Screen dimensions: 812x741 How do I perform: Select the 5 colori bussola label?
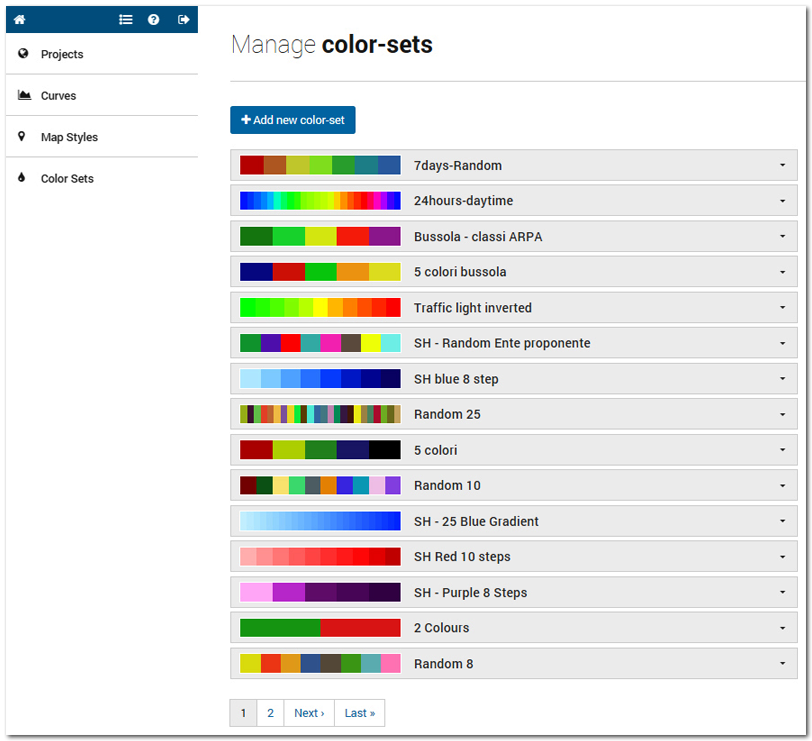(460, 272)
